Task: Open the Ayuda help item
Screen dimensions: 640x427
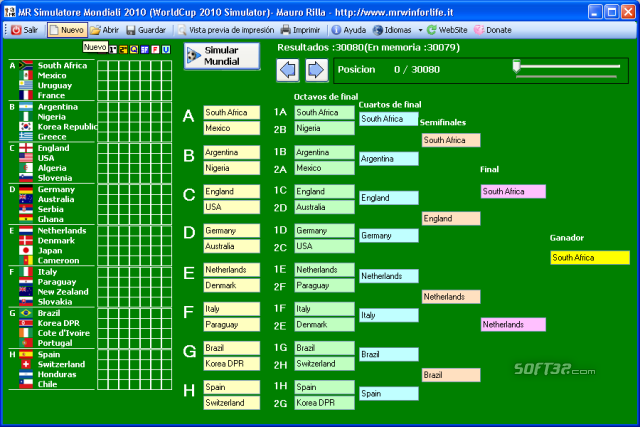Action: tap(349, 30)
